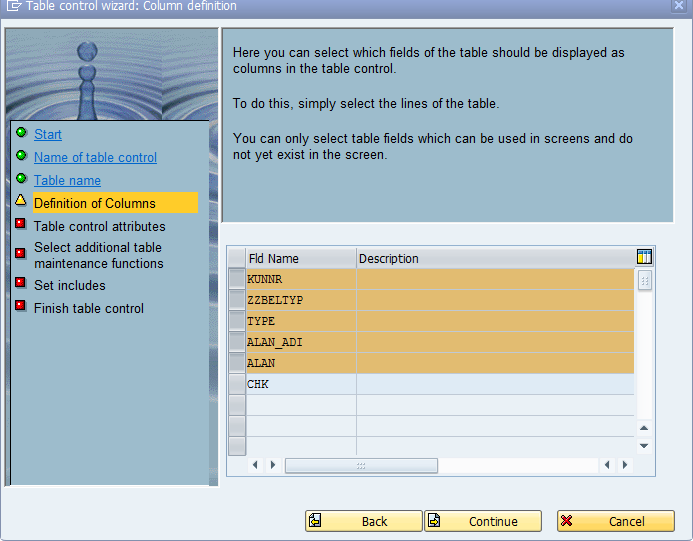Click the Description cell of the CHK row
This screenshot has height=541, width=693.
pos(495,384)
